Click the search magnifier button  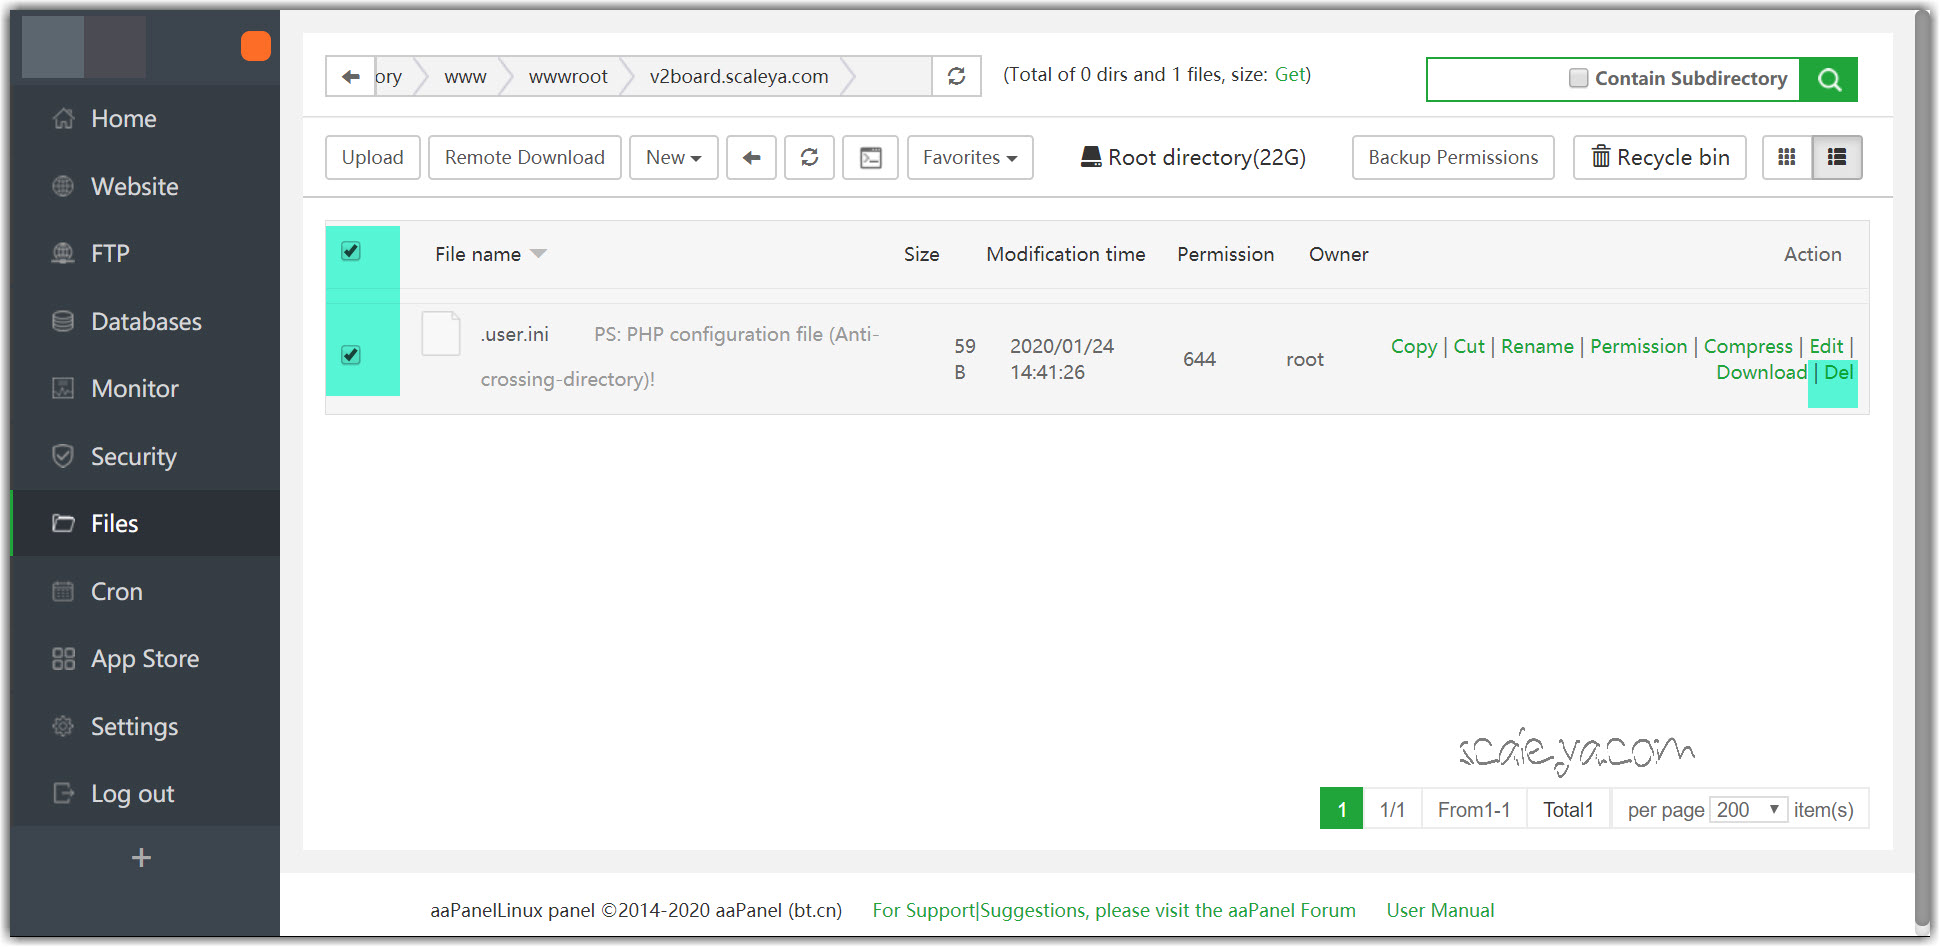tap(1828, 79)
